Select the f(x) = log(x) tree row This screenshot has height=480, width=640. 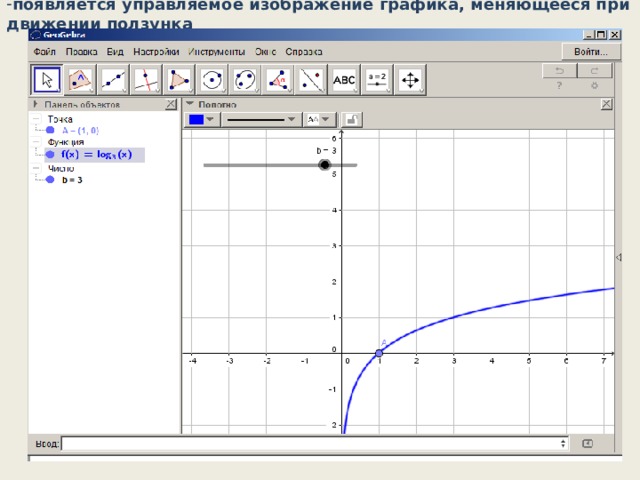94,155
